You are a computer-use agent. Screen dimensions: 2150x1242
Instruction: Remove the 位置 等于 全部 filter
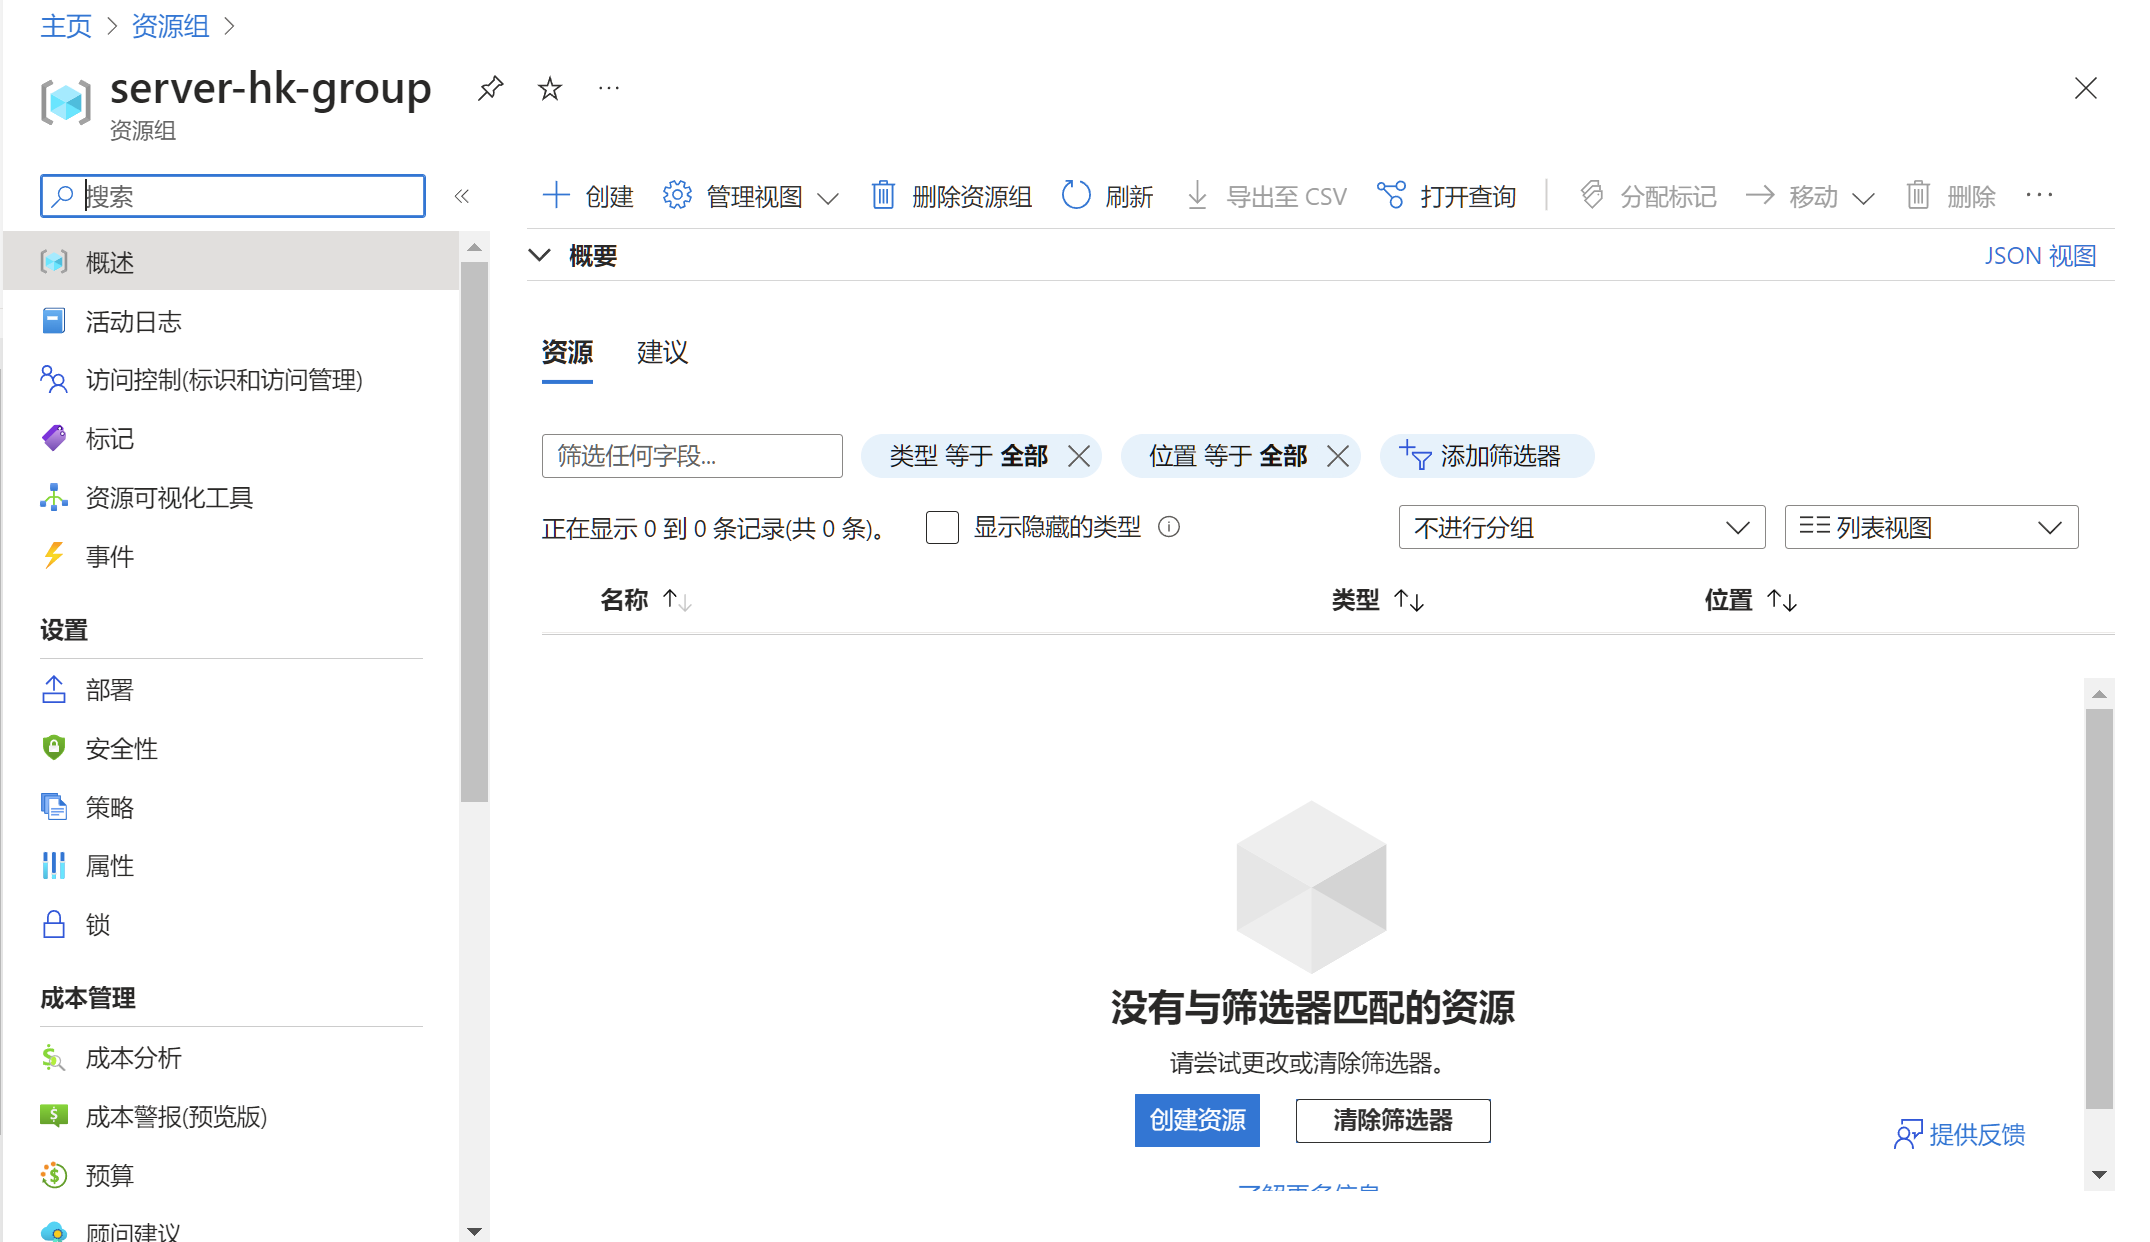pos(1338,456)
